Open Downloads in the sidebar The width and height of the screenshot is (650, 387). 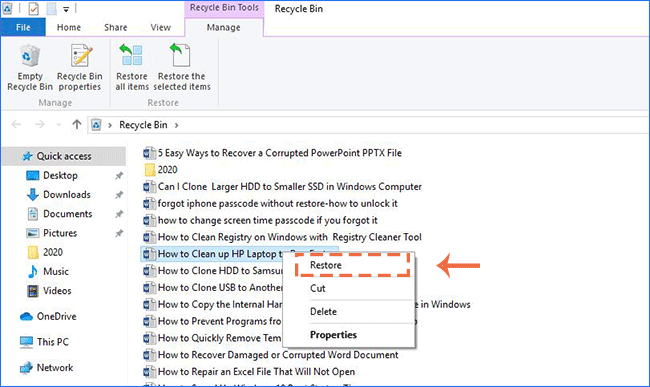coord(67,194)
